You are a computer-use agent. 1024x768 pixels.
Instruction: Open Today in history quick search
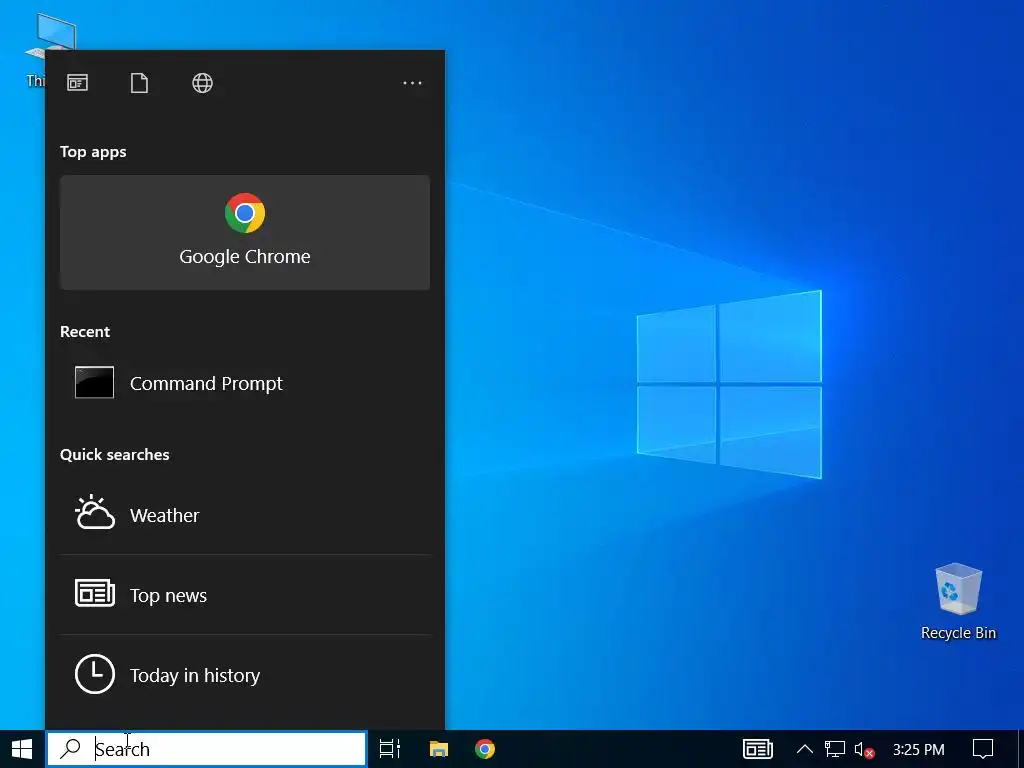coord(245,675)
